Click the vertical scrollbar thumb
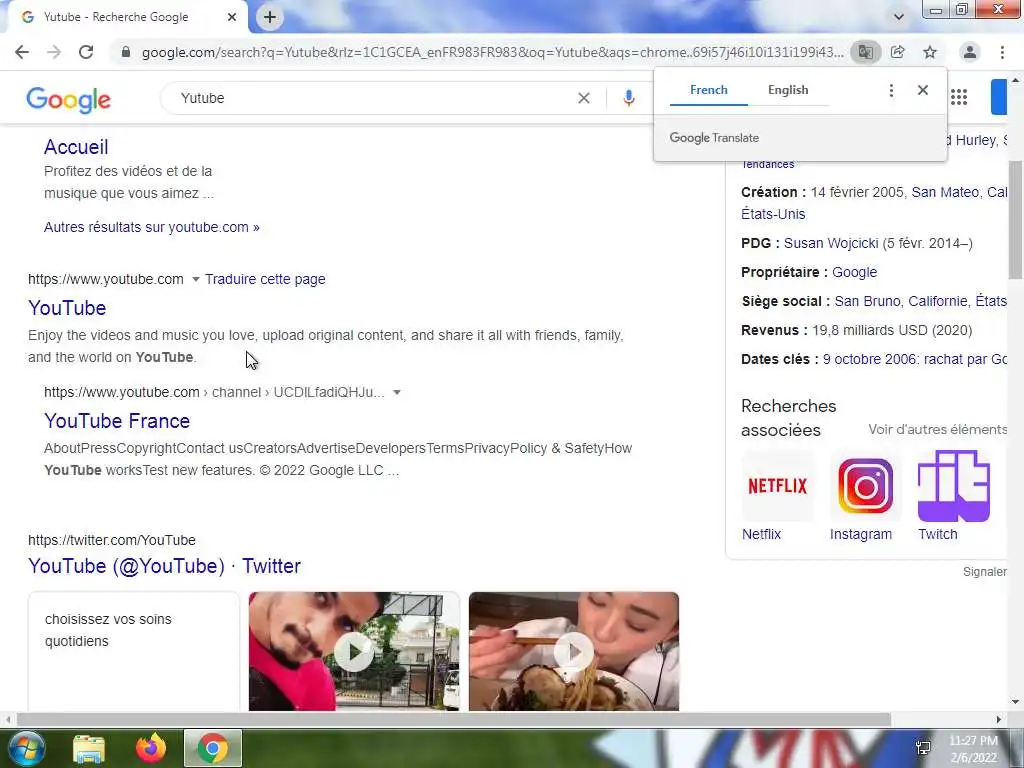Image resolution: width=1024 pixels, height=768 pixels. click(1016, 218)
